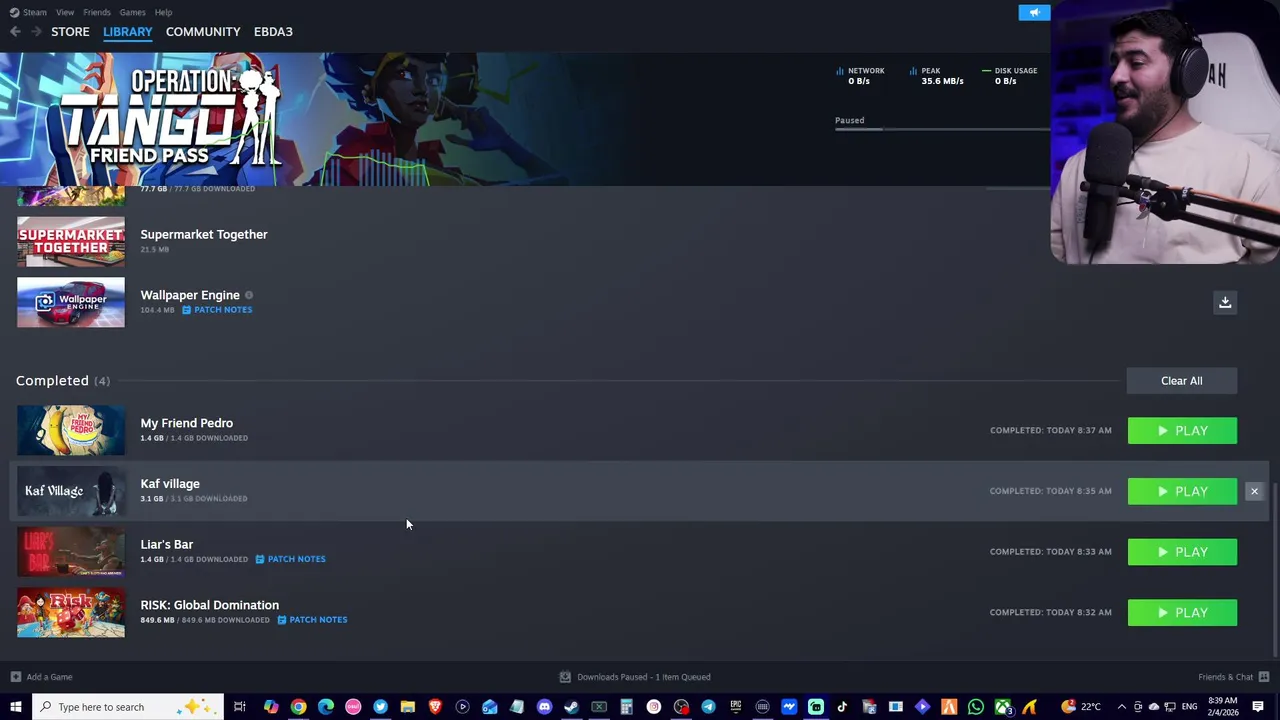Screen dimensions: 1280x720
Task: Open Brave browser from taskbar
Action: (435, 707)
